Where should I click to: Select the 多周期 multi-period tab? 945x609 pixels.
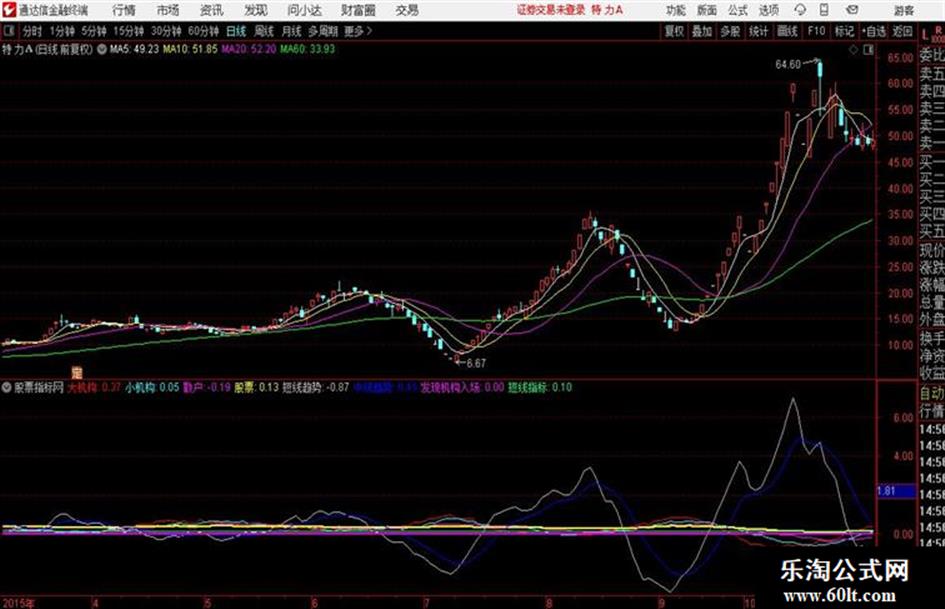point(323,31)
